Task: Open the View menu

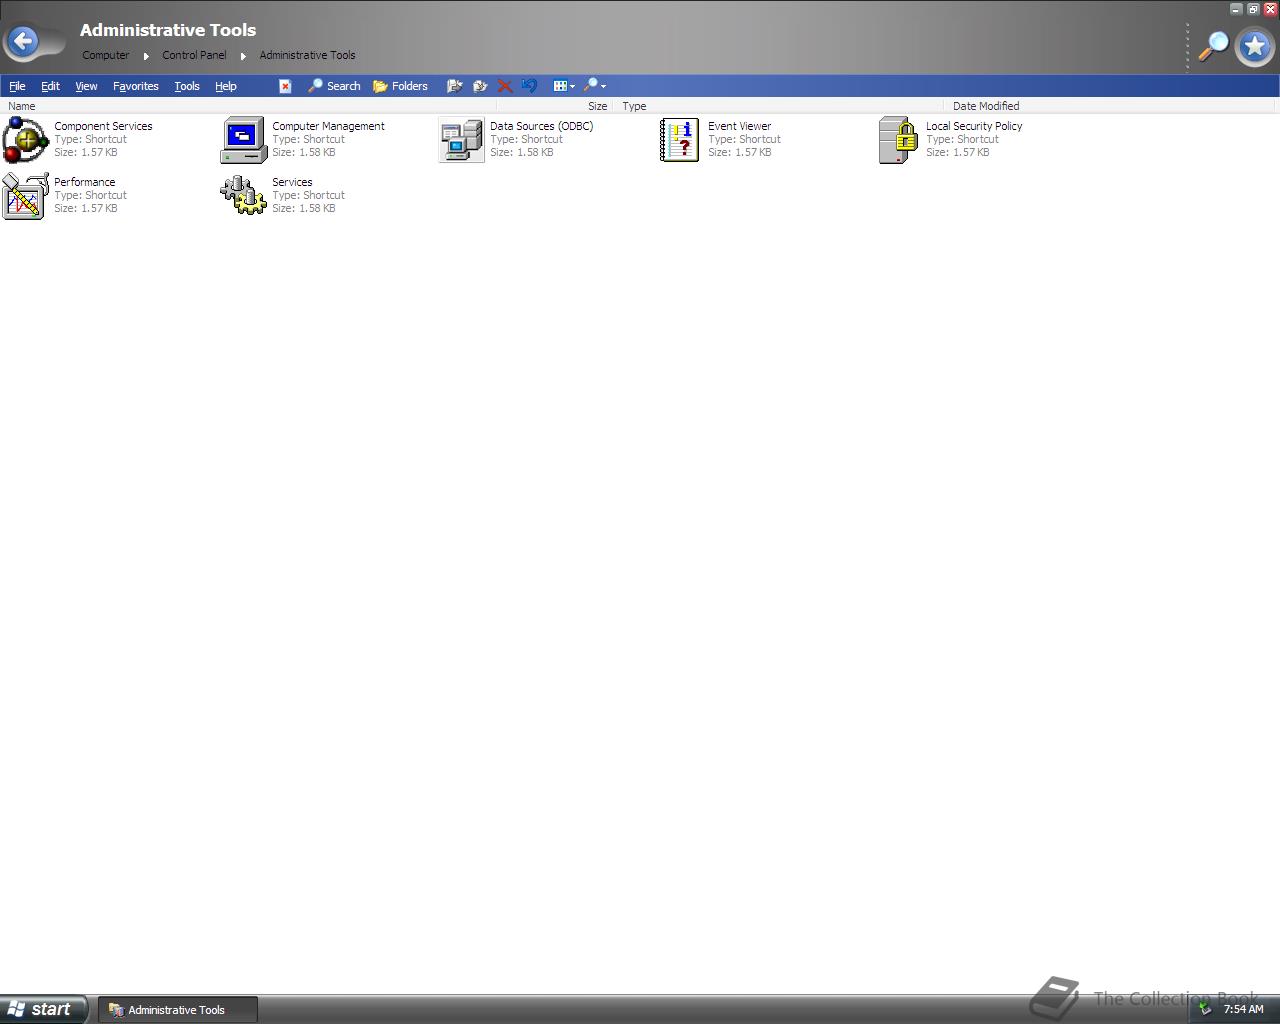Action: (x=86, y=86)
